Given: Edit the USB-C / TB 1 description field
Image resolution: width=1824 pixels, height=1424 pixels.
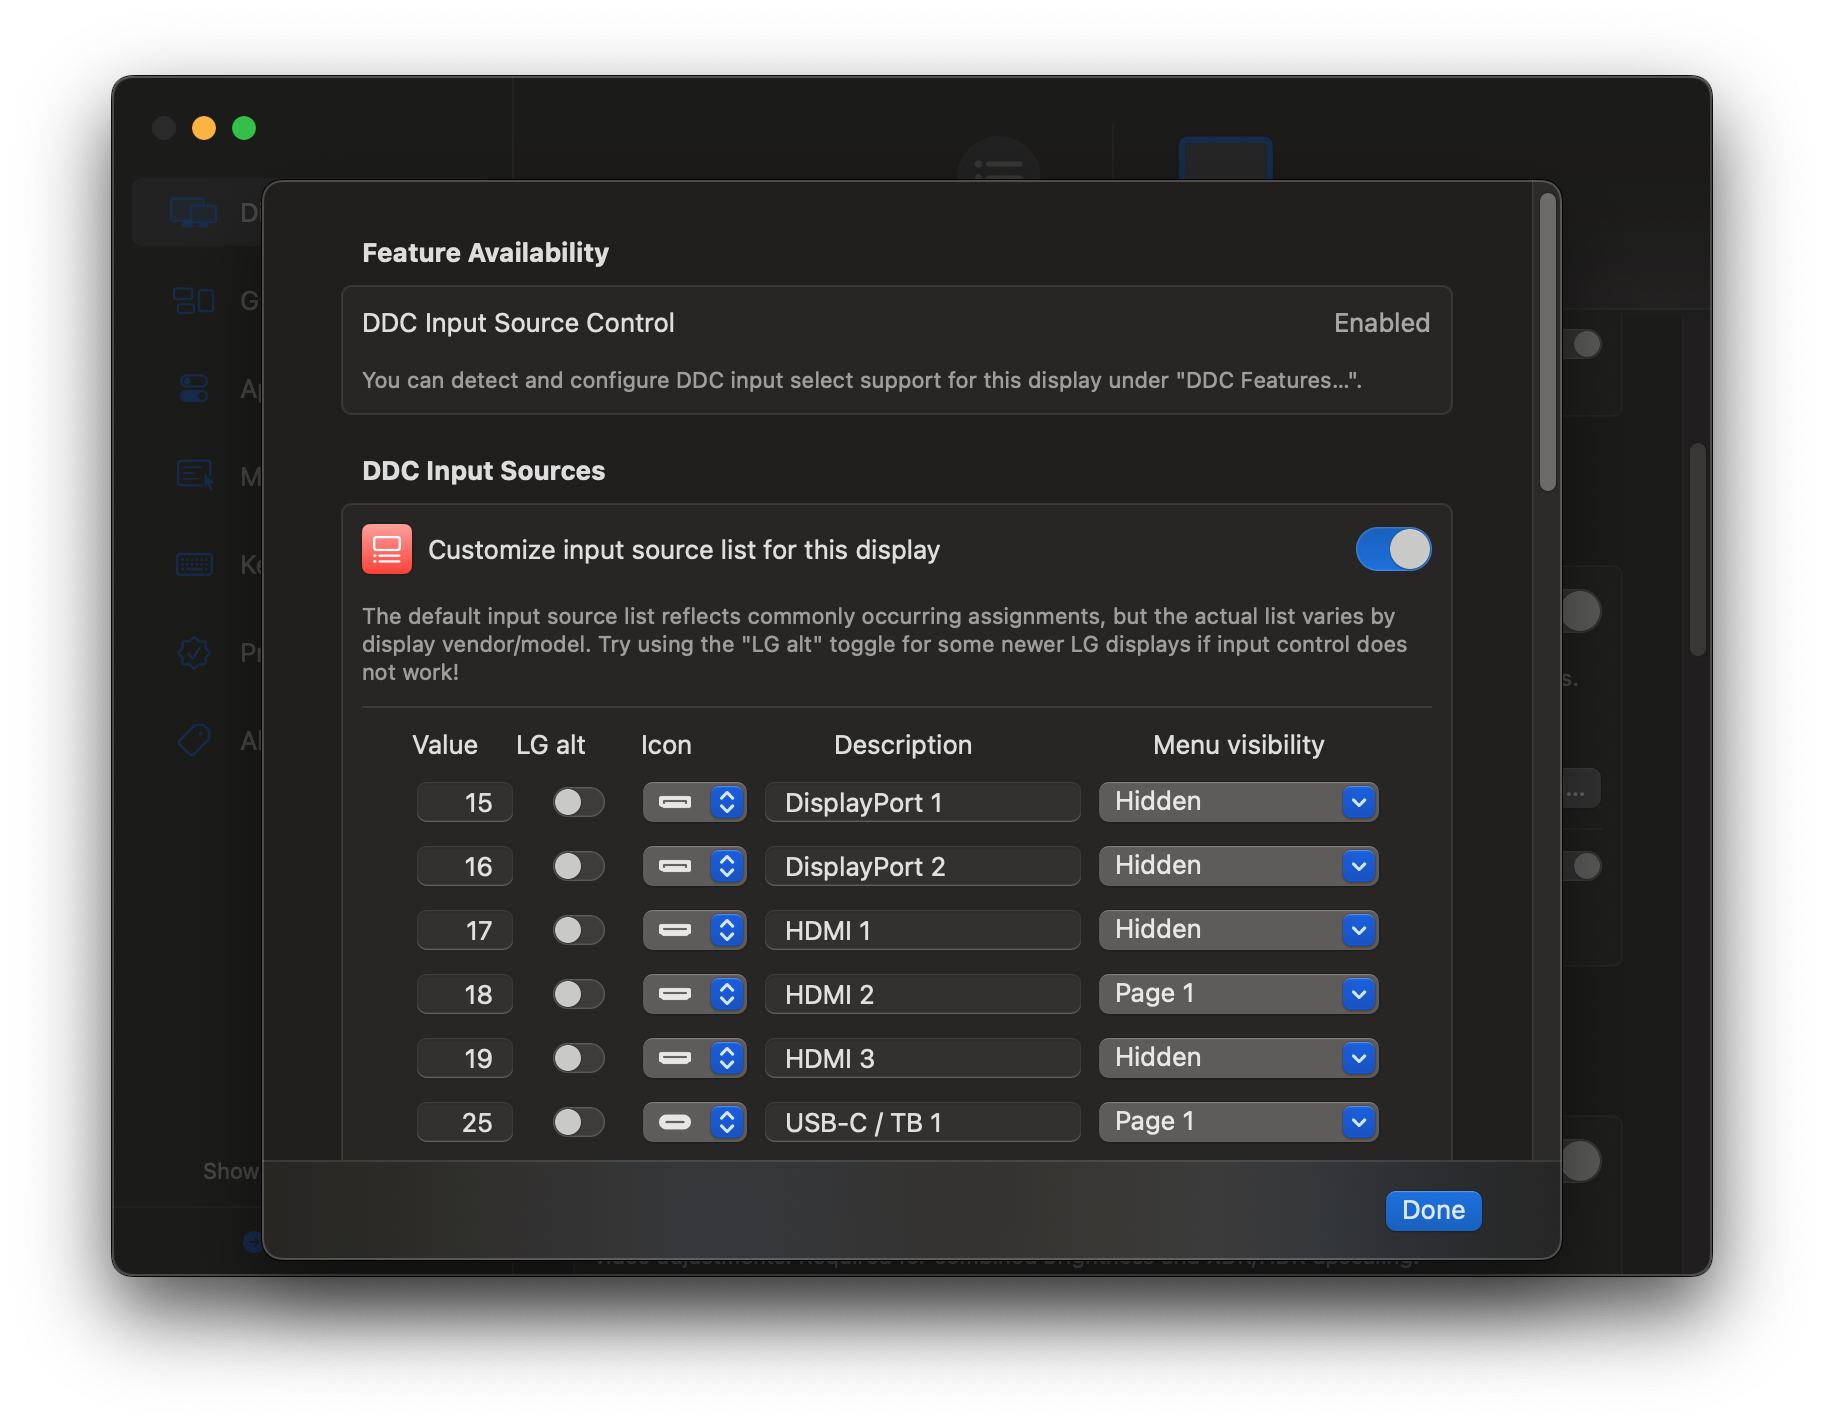Looking at the screenshot, I should (922, 1122).
